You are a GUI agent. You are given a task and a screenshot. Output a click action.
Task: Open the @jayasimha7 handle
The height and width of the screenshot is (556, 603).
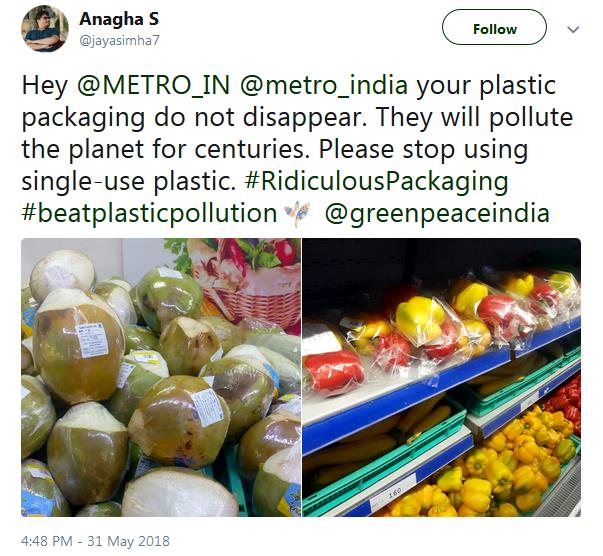[x=119, y=41]
